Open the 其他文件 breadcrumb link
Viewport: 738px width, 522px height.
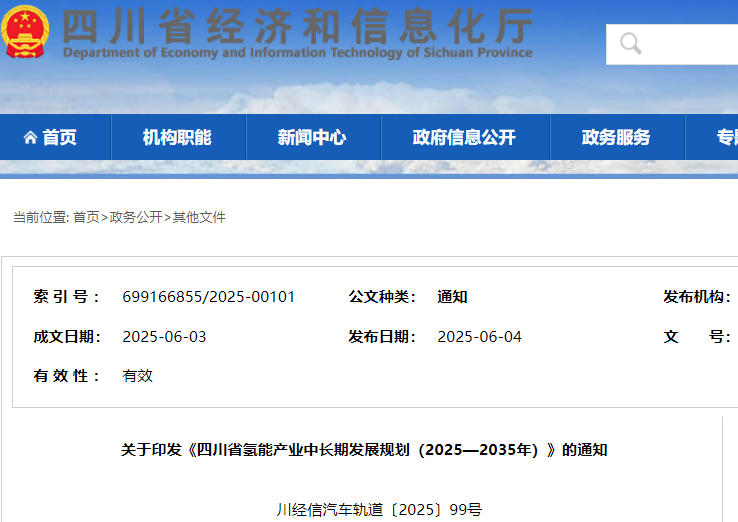point(199,217)
